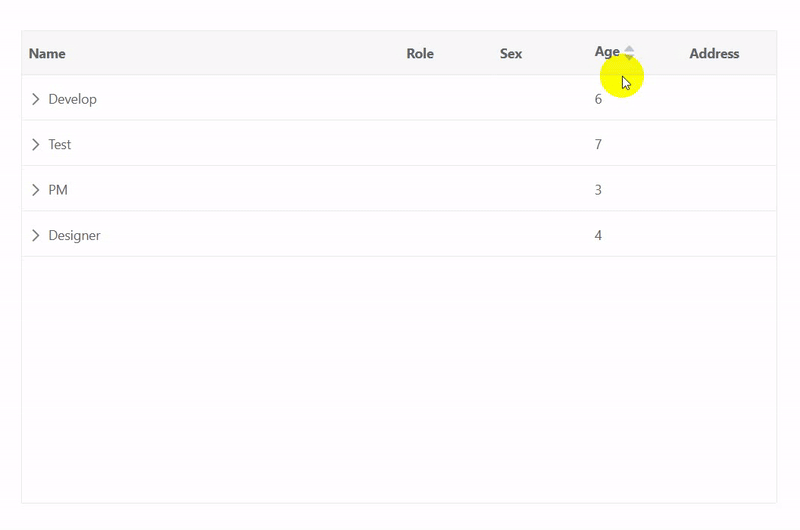The width and height of the screenshot is (800, 530).
Task: Expand the Develop row
Action: coord(36,99)
